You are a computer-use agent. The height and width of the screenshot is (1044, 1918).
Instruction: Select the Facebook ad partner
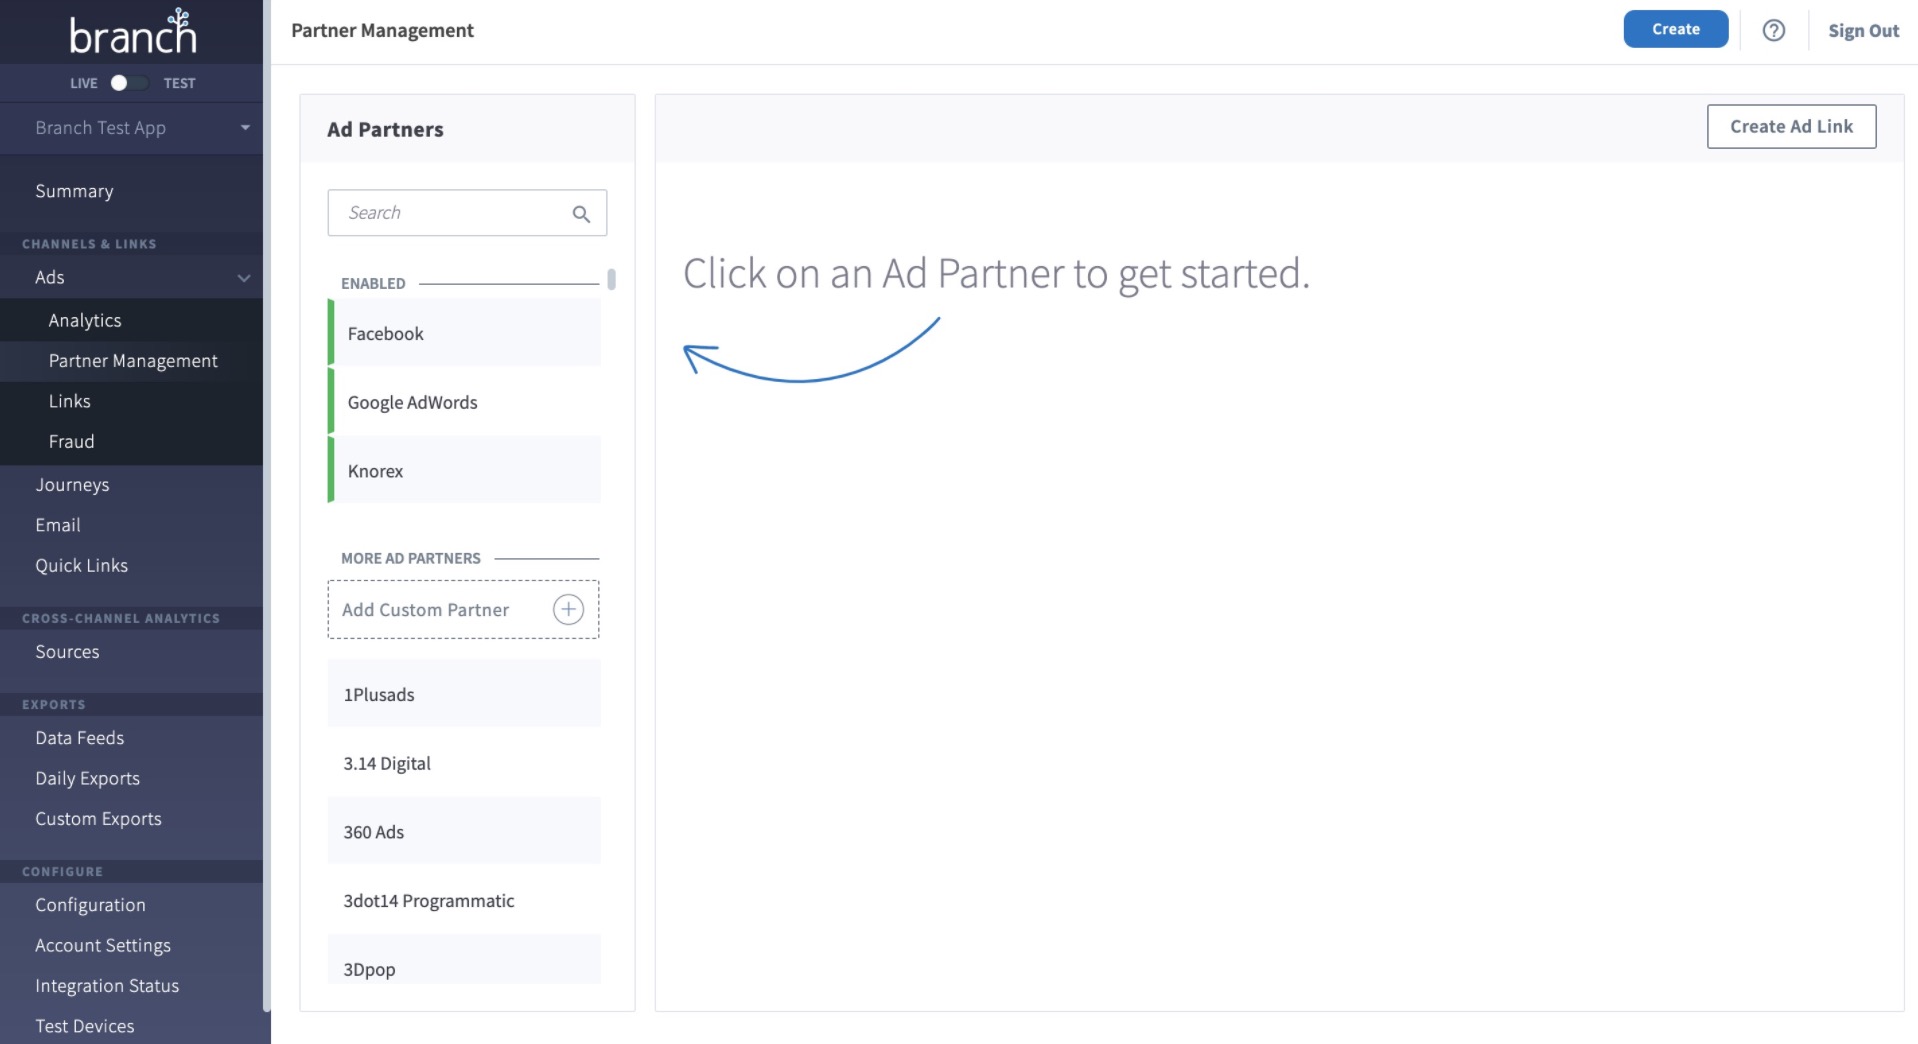pyautogui.click(x=465, y=333)
